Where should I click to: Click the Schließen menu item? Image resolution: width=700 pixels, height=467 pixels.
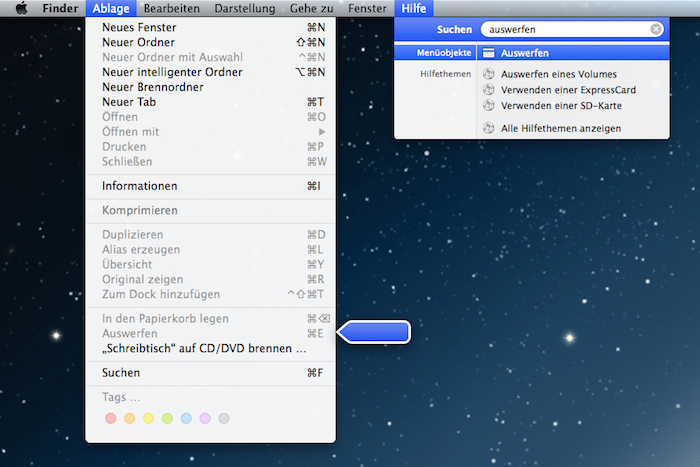pyautogui.click(x=210, y=162)
